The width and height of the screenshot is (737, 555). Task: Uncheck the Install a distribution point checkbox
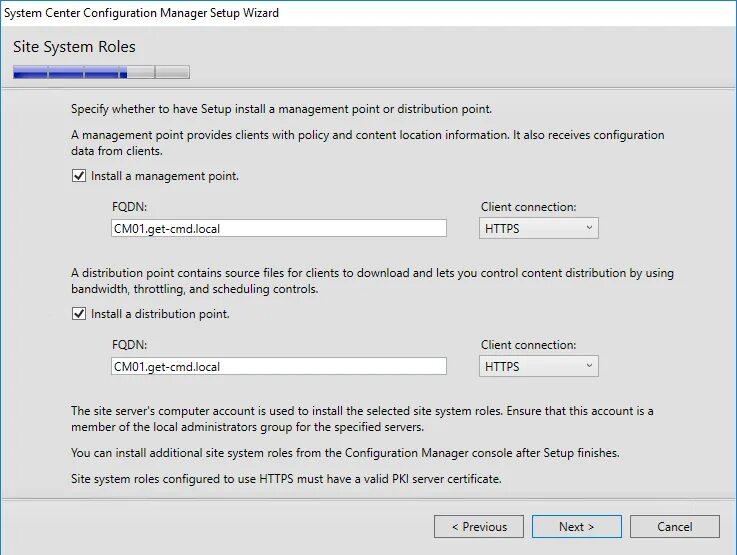coord(79,313)
